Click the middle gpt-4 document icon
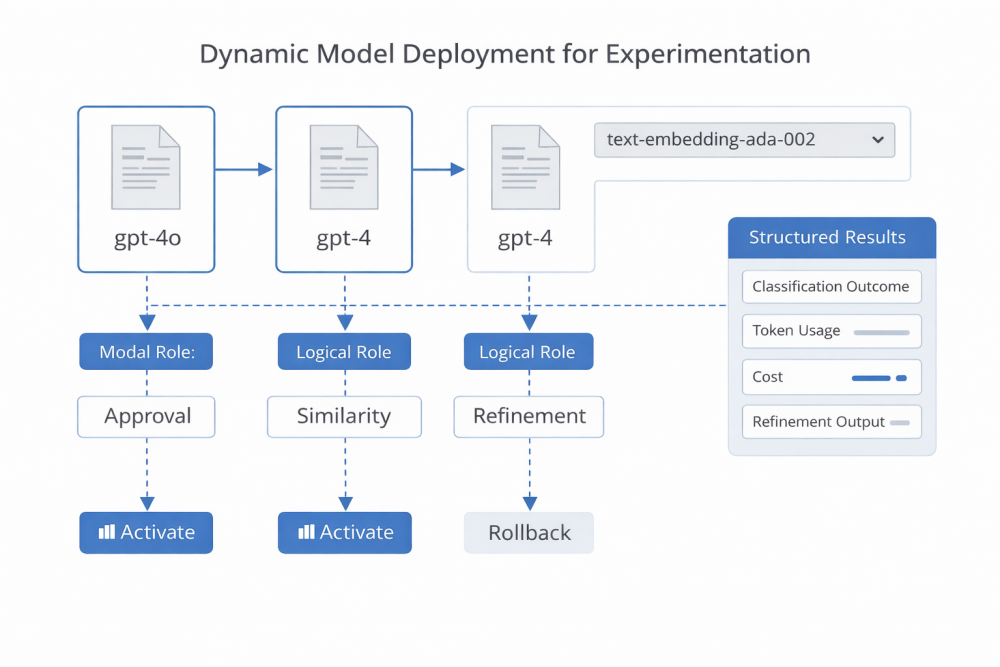 pyautogui.click(x=344, y=167)
